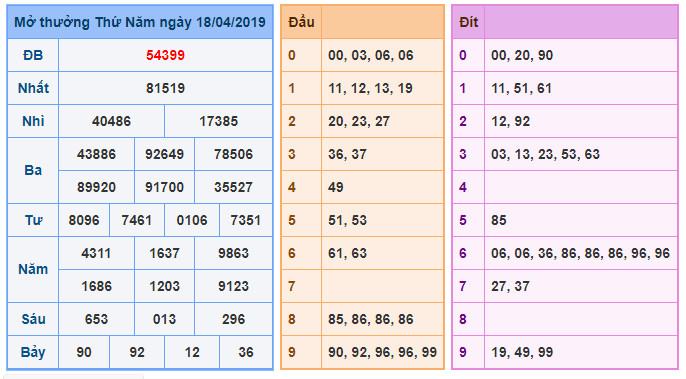The height and width of the screenshot is (379, 686).
Task: Select Đầu row values '00, 03, 06, 06'
Action: click(x=371, y=56)
